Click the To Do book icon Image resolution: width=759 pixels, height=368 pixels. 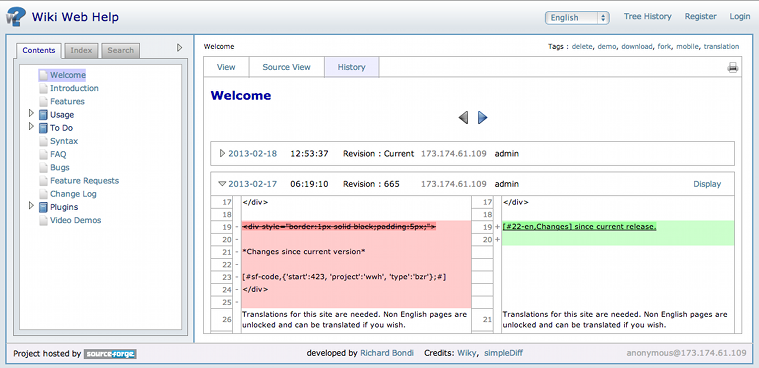(x=44, y=128)
